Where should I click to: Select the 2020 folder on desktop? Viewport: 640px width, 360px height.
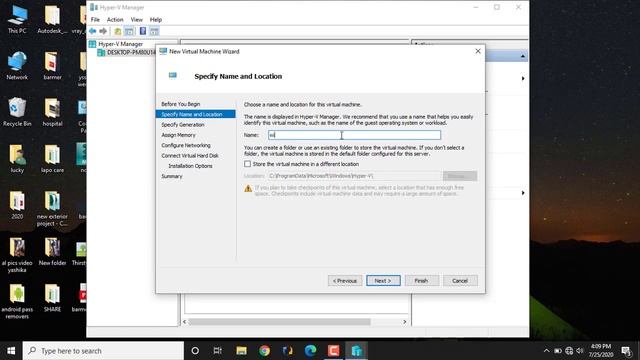(17, 205)
